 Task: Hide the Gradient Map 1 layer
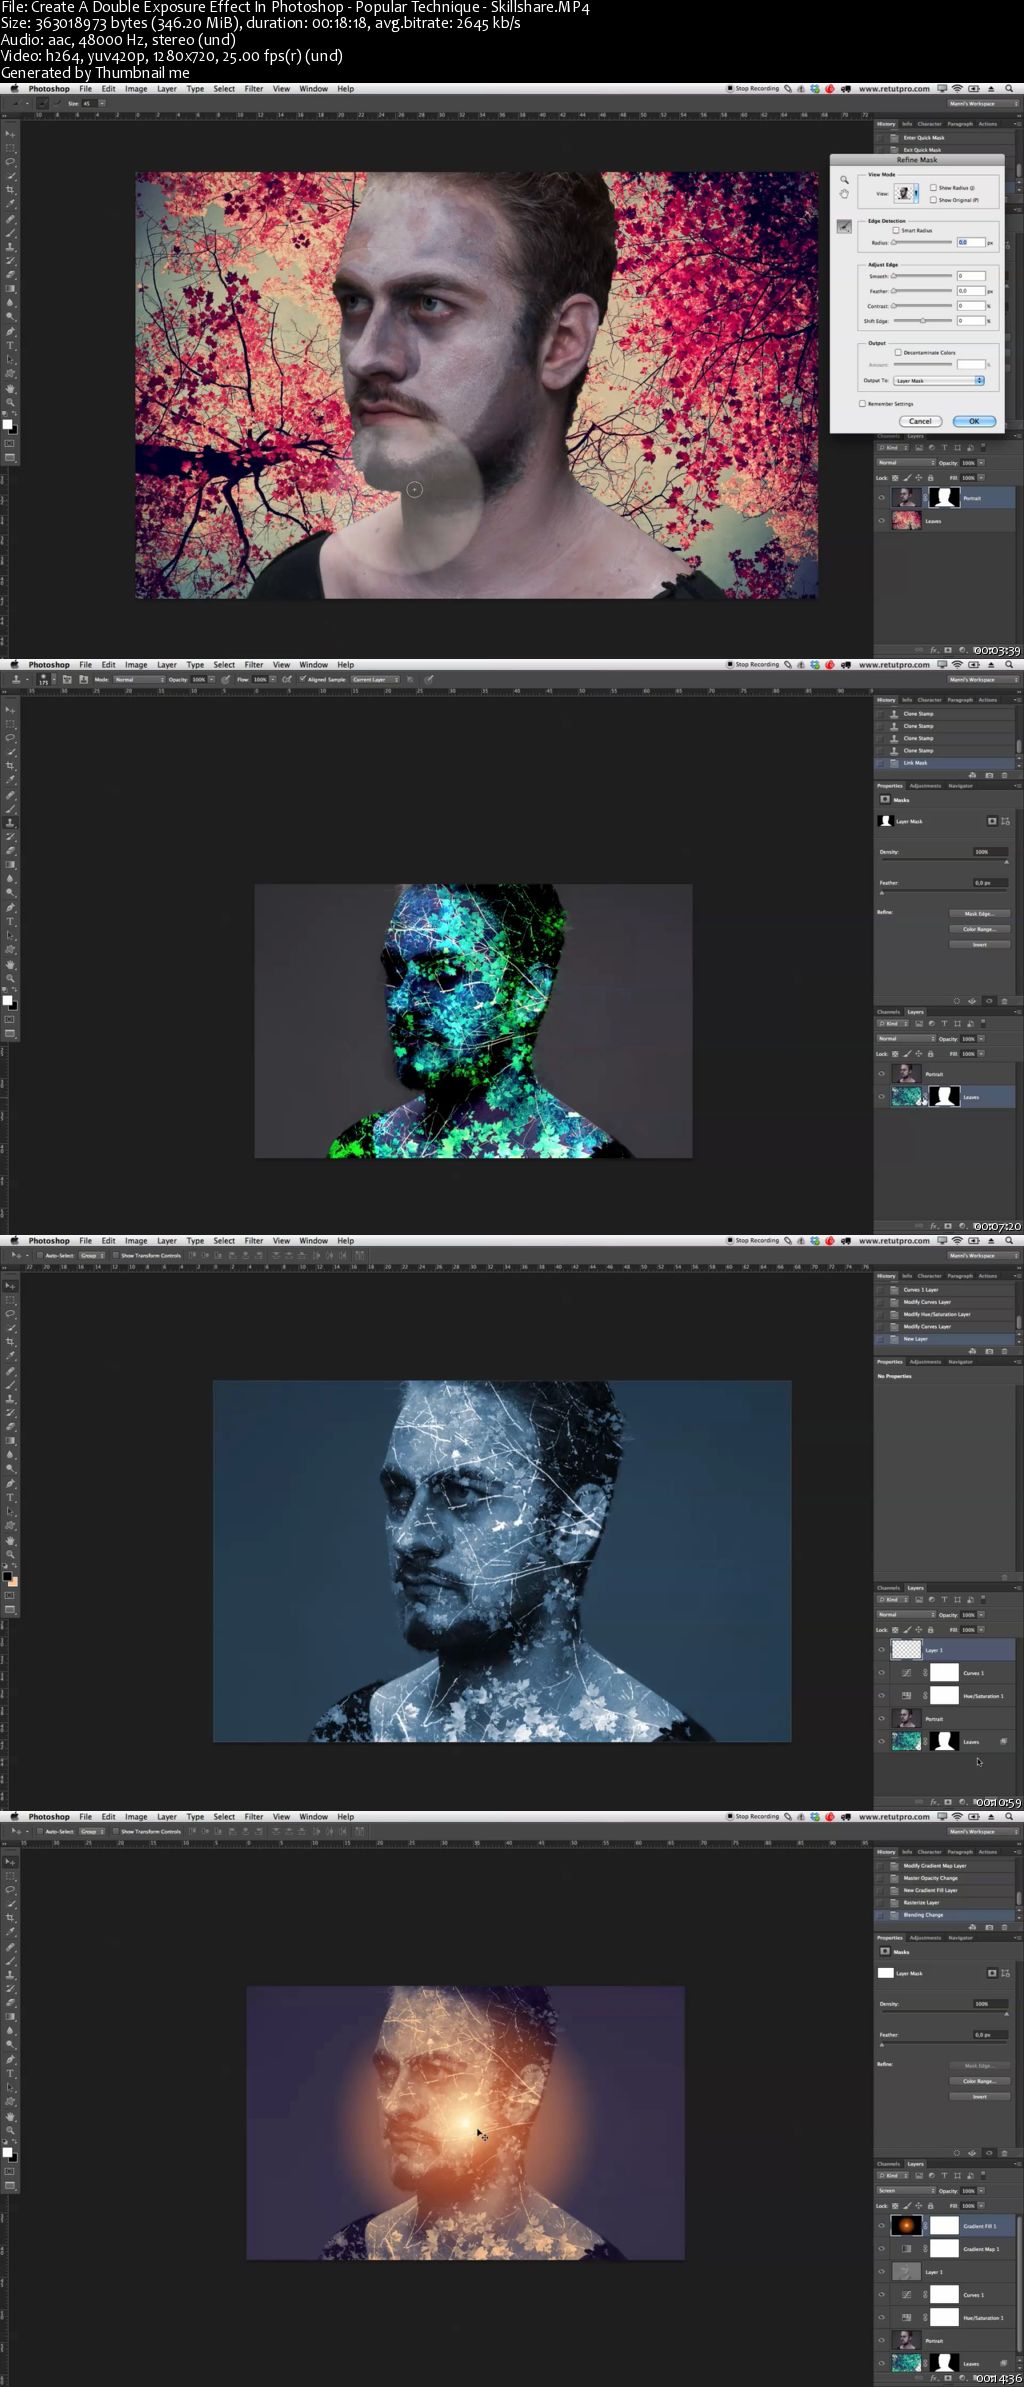881,2249
